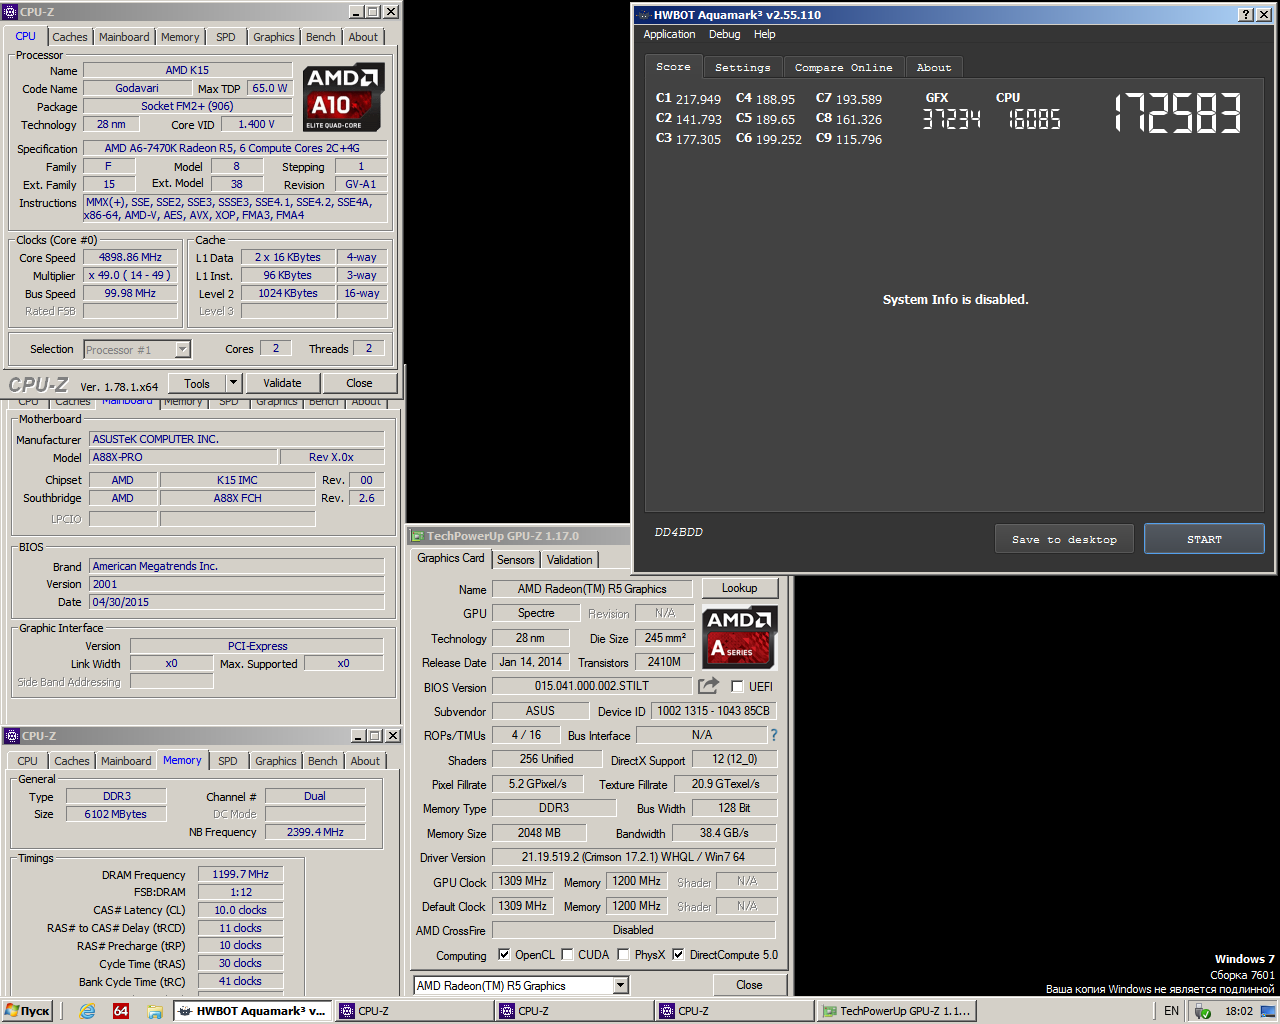Viewport: 1280px width, 1024px height.
Task: Click the NB Frequency value 2399.4 MHz
Action: click(315, 832)
